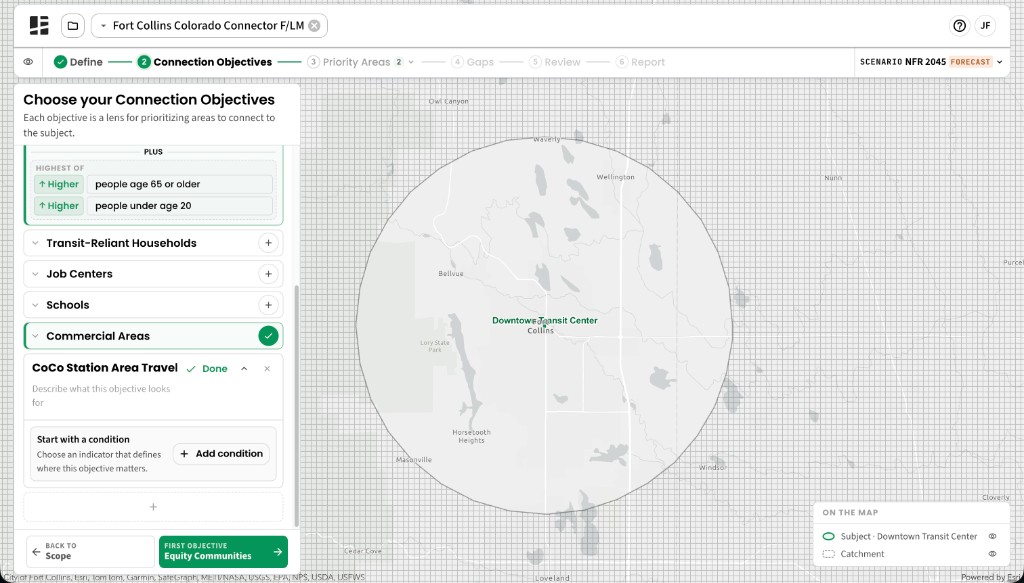
Task: Expand the Transit-Reliant Households chevron
Action: tap(35, 243)
